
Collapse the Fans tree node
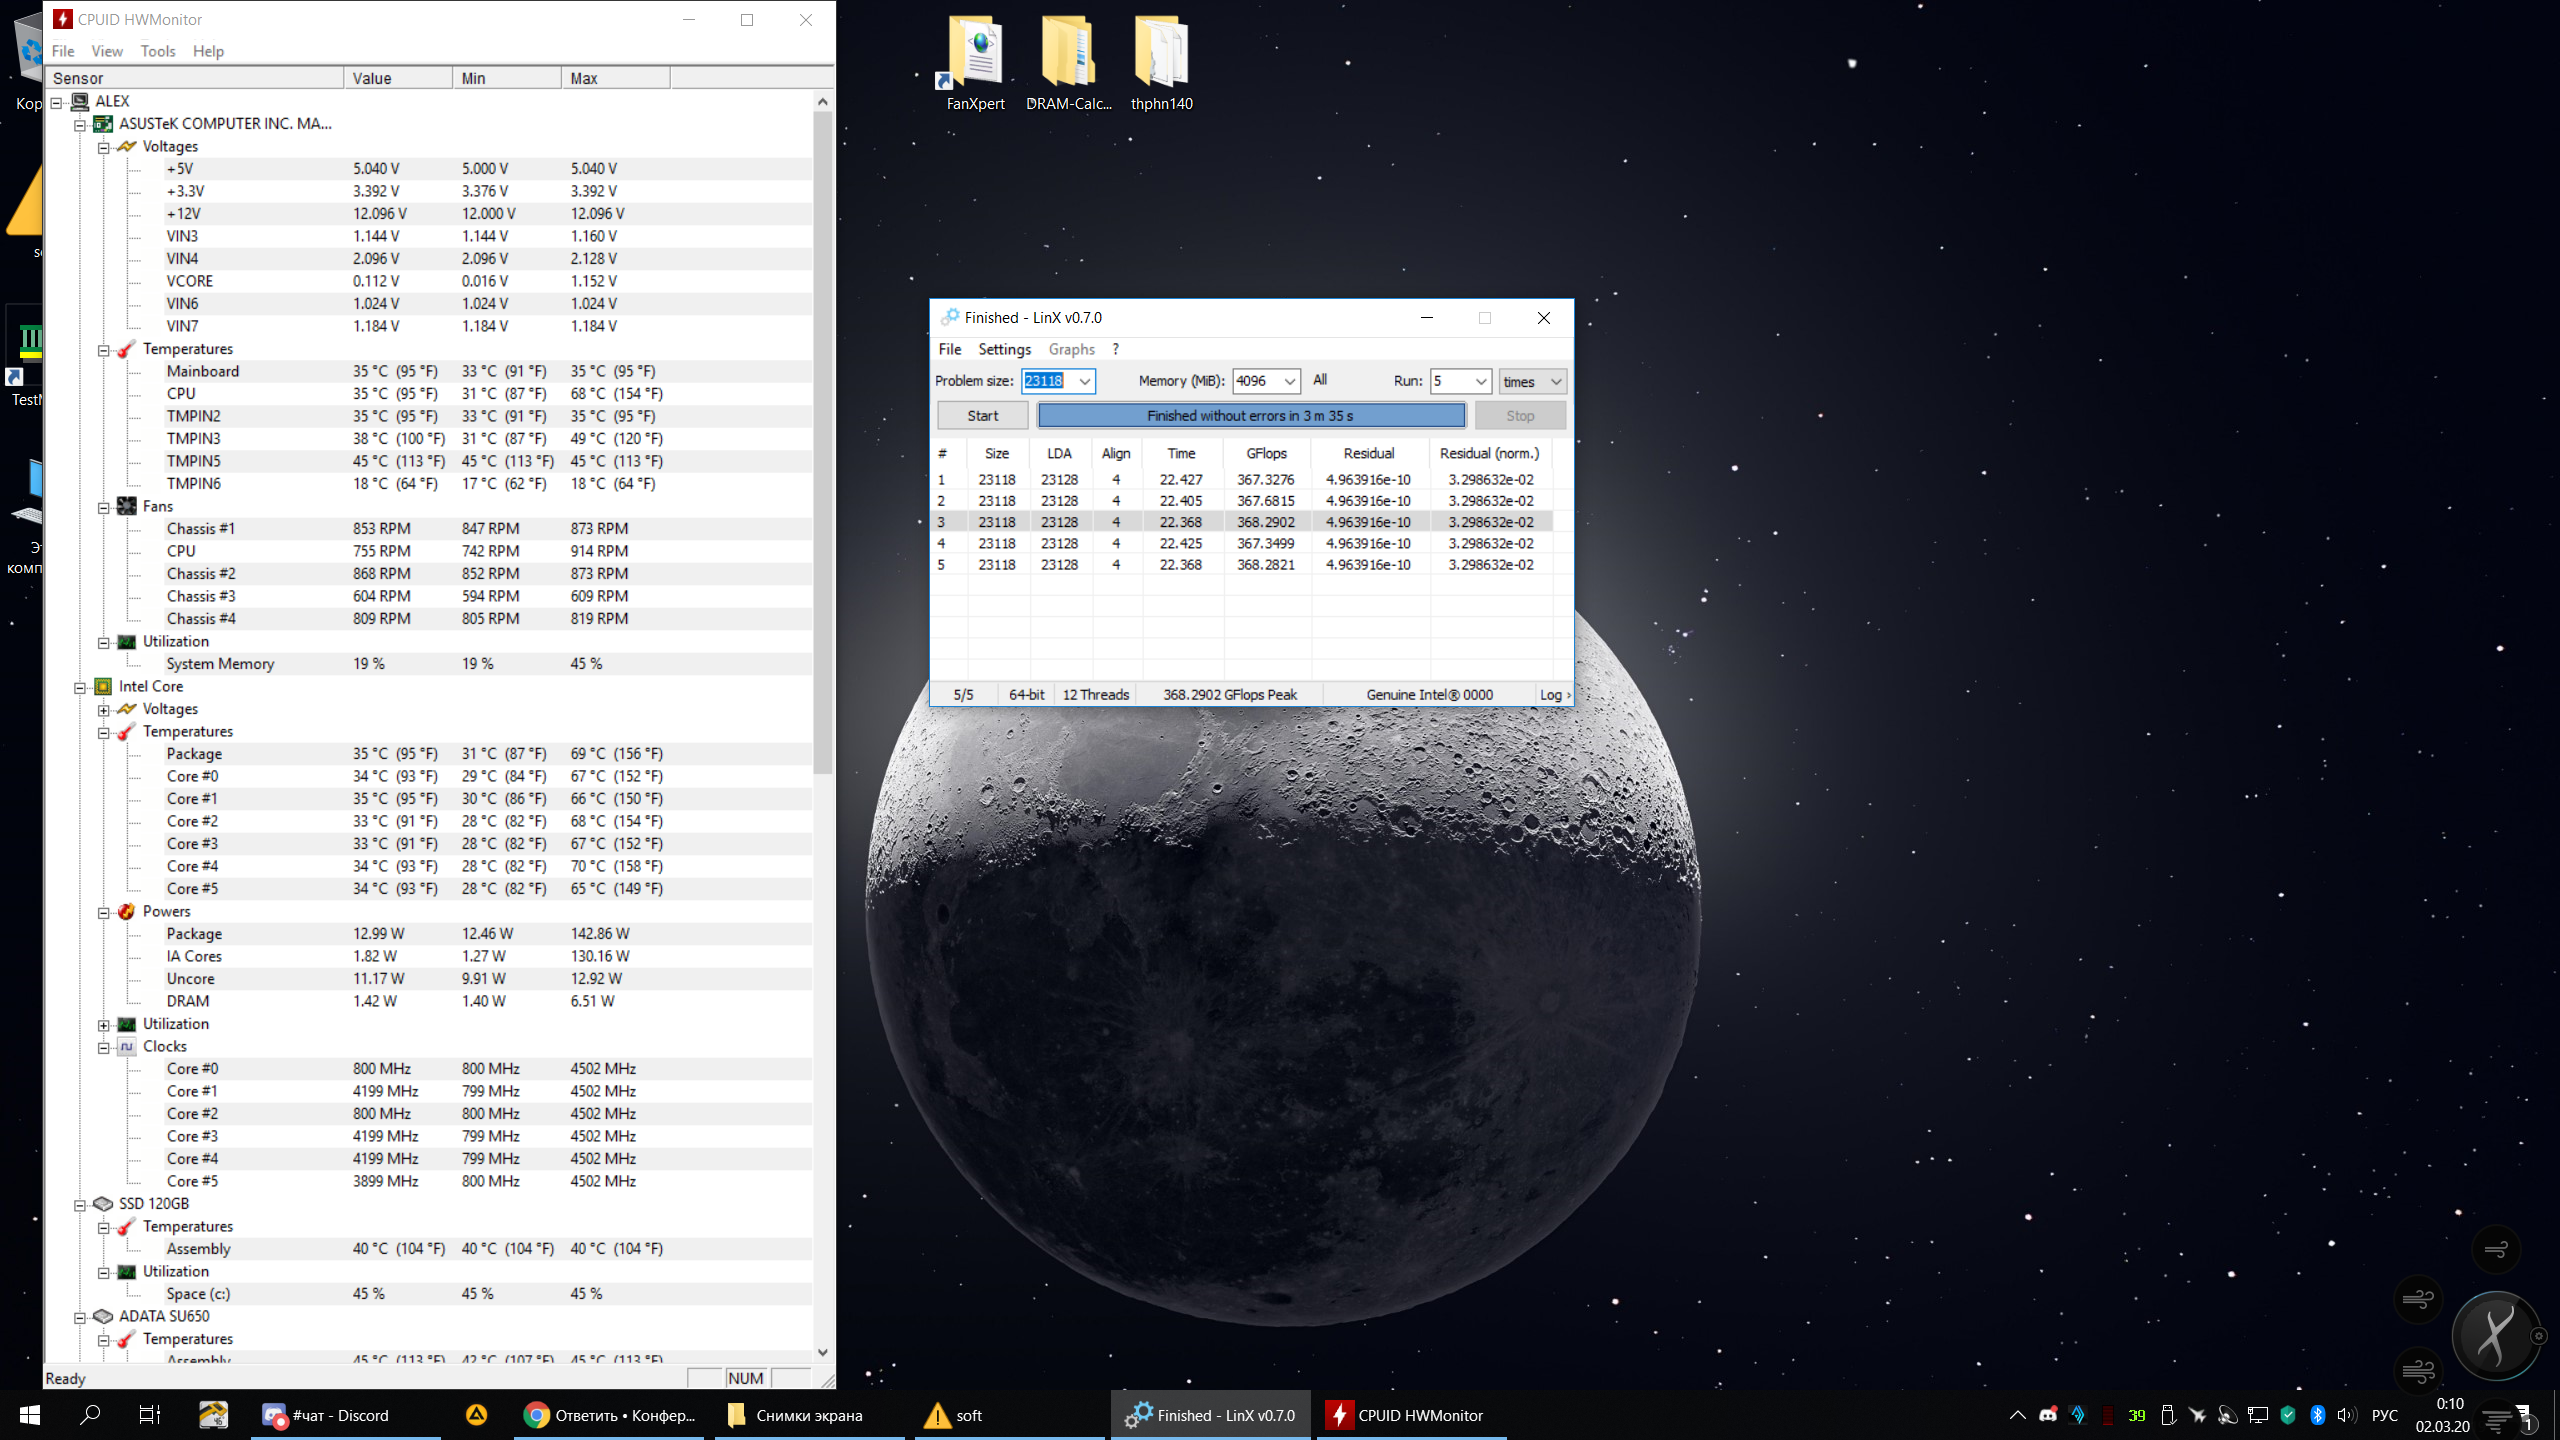[104, 508]
